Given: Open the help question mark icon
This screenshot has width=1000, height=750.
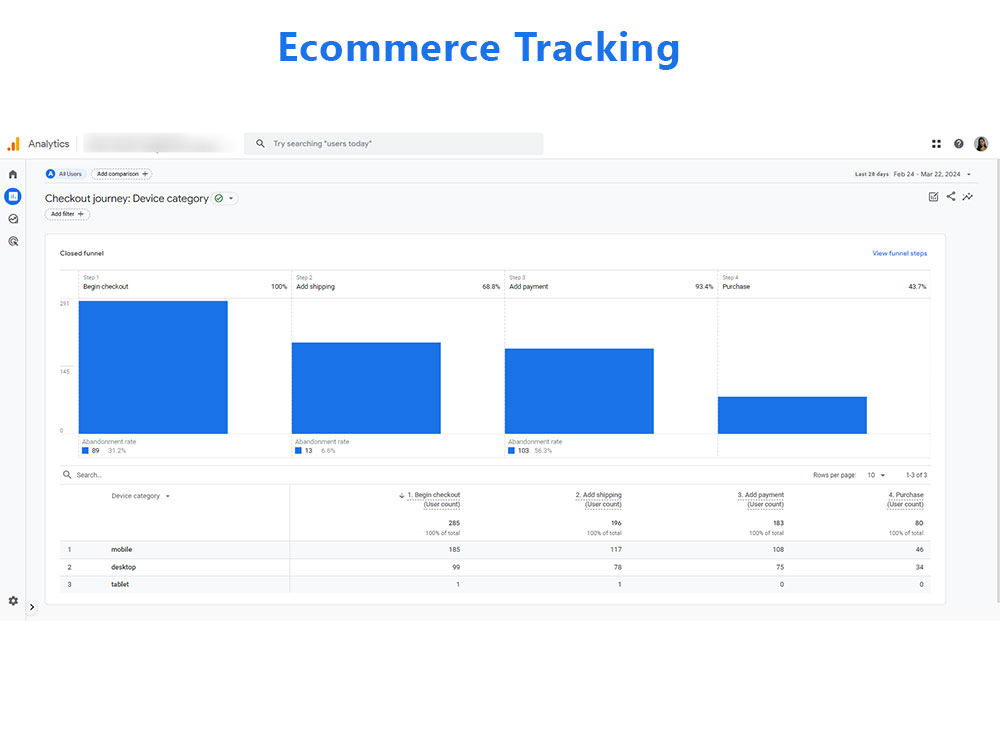Looking at the screenshot, I should [x=959, y=144].
